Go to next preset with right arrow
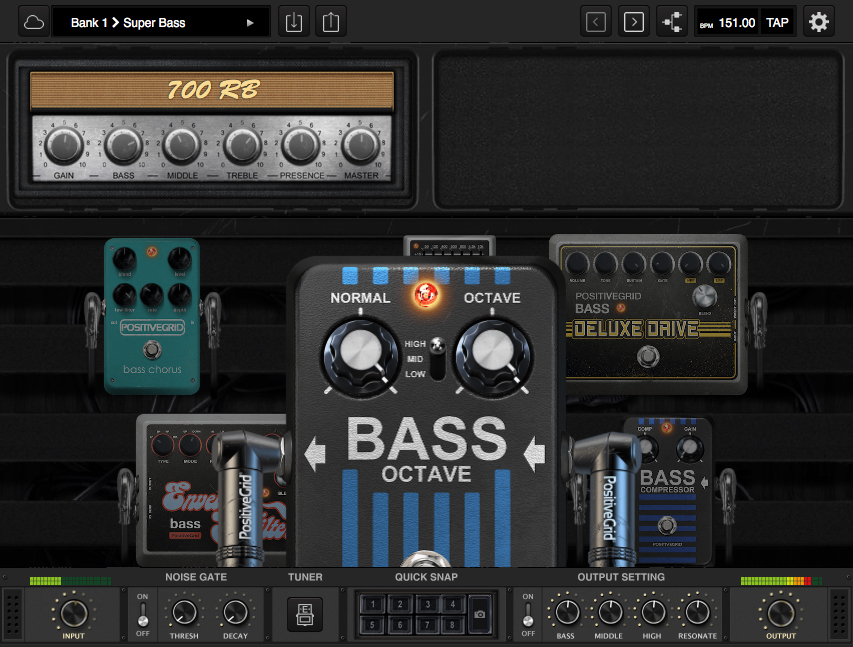The height and width of the screenshot is (647, 853). (633, 20)
